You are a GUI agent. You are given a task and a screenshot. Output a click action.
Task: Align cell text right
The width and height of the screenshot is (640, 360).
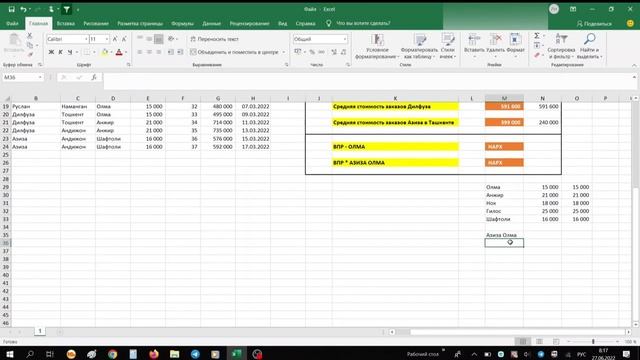(159, 52)
